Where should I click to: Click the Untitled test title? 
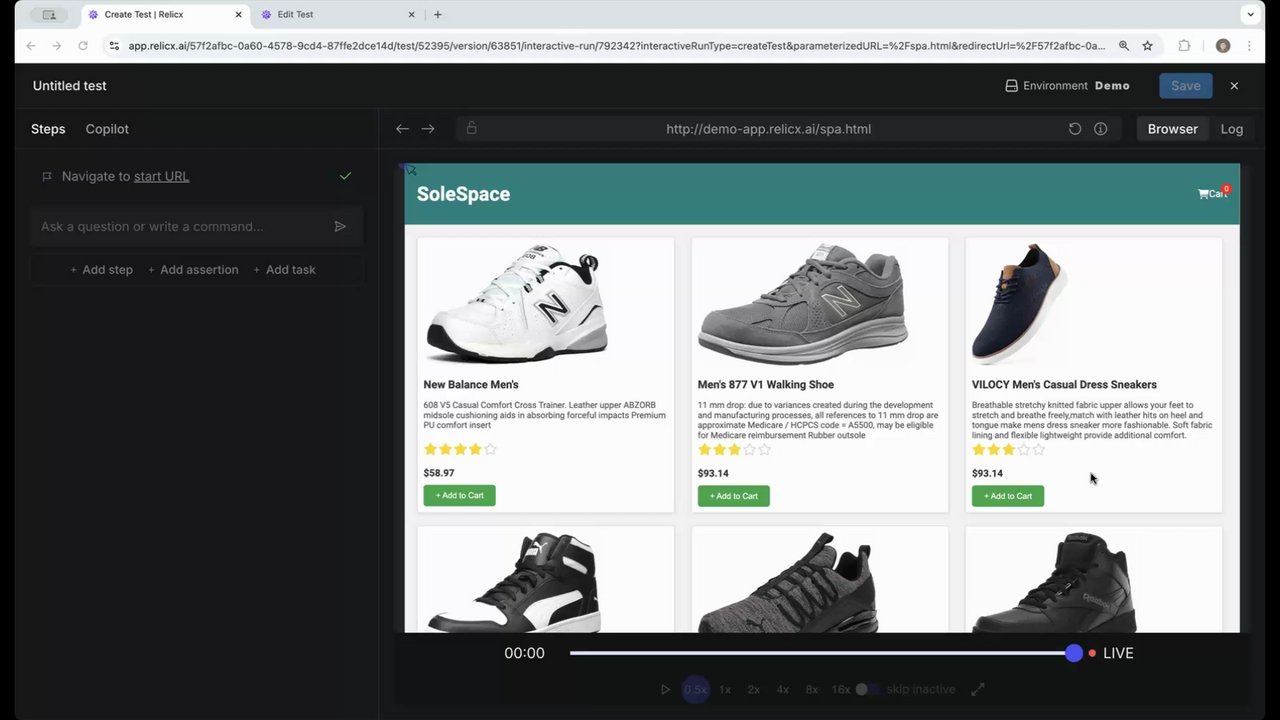point(70,86)
